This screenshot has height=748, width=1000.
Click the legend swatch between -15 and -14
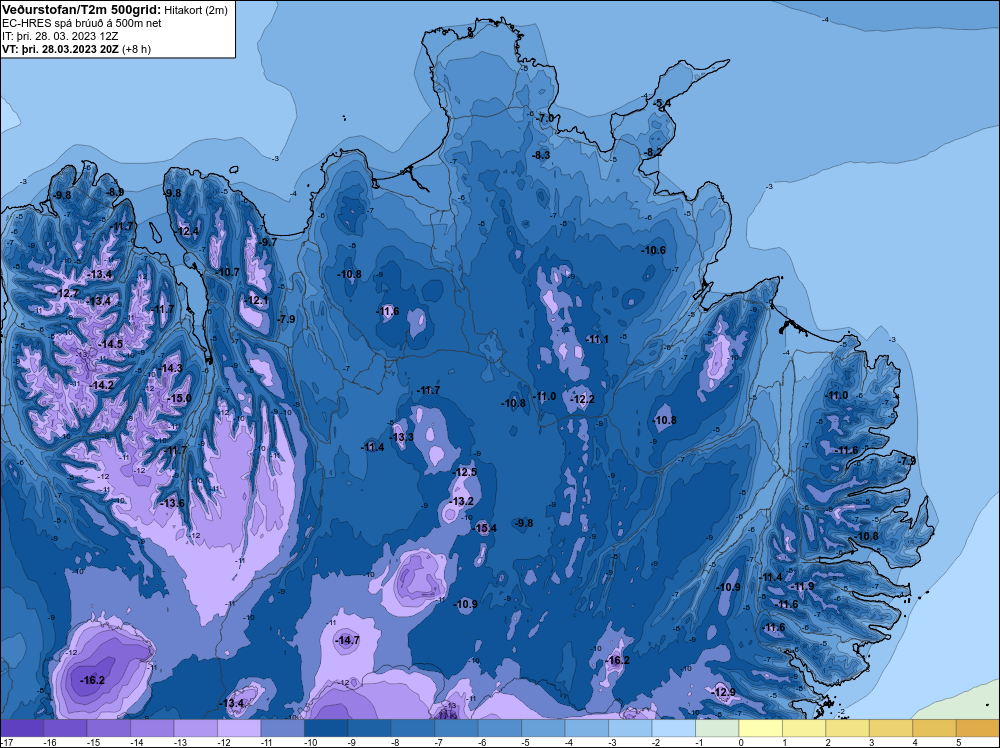pos(109,728)
